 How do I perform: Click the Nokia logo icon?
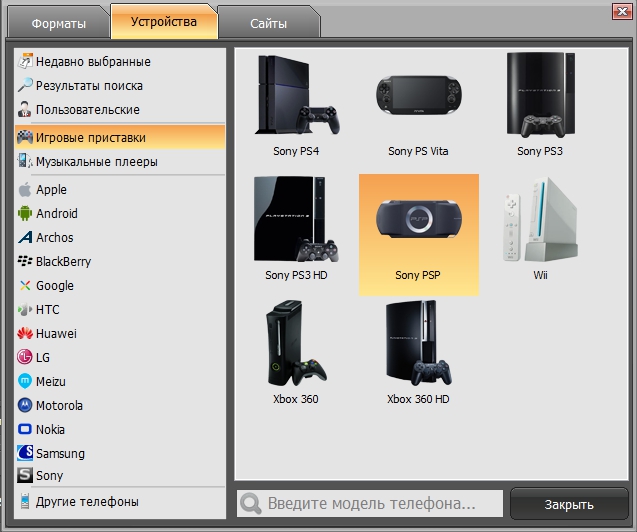pyautogui.click(x=25, y=429)
